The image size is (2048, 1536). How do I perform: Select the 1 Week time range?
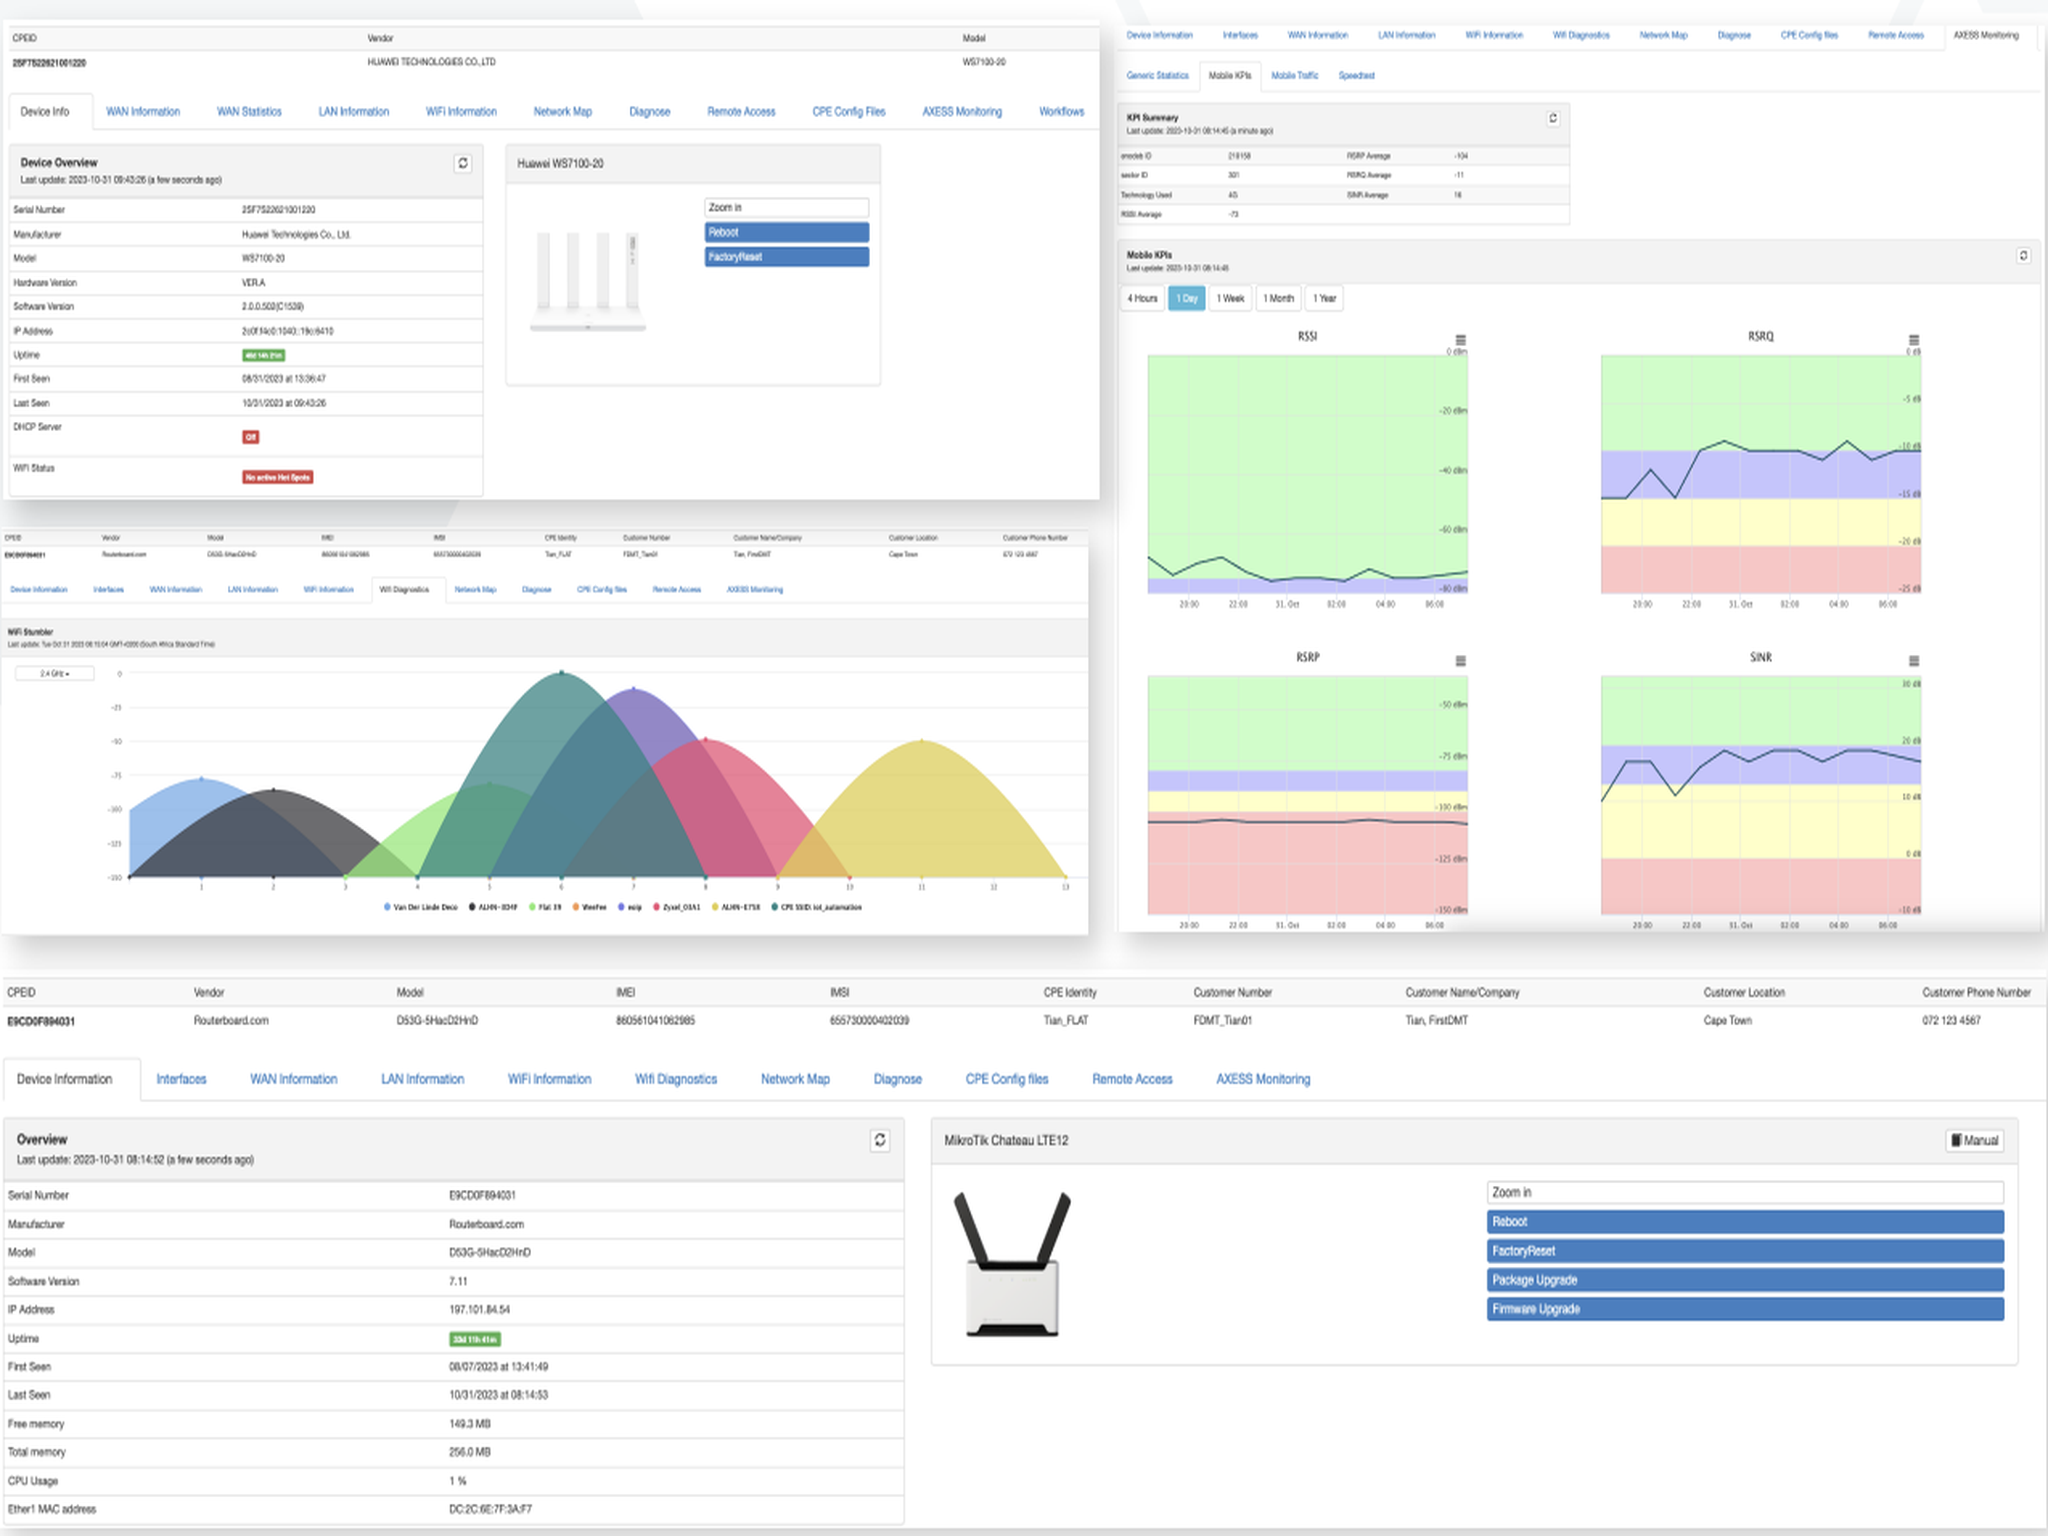[x=1230, y=298]
